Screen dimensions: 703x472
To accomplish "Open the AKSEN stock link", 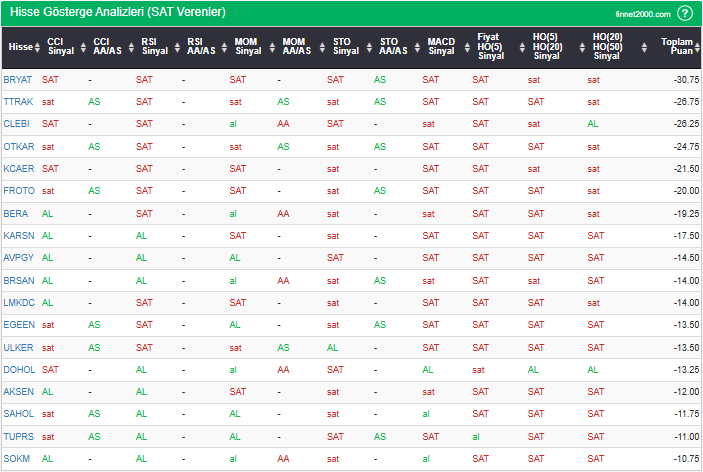I will coord(18,391).
